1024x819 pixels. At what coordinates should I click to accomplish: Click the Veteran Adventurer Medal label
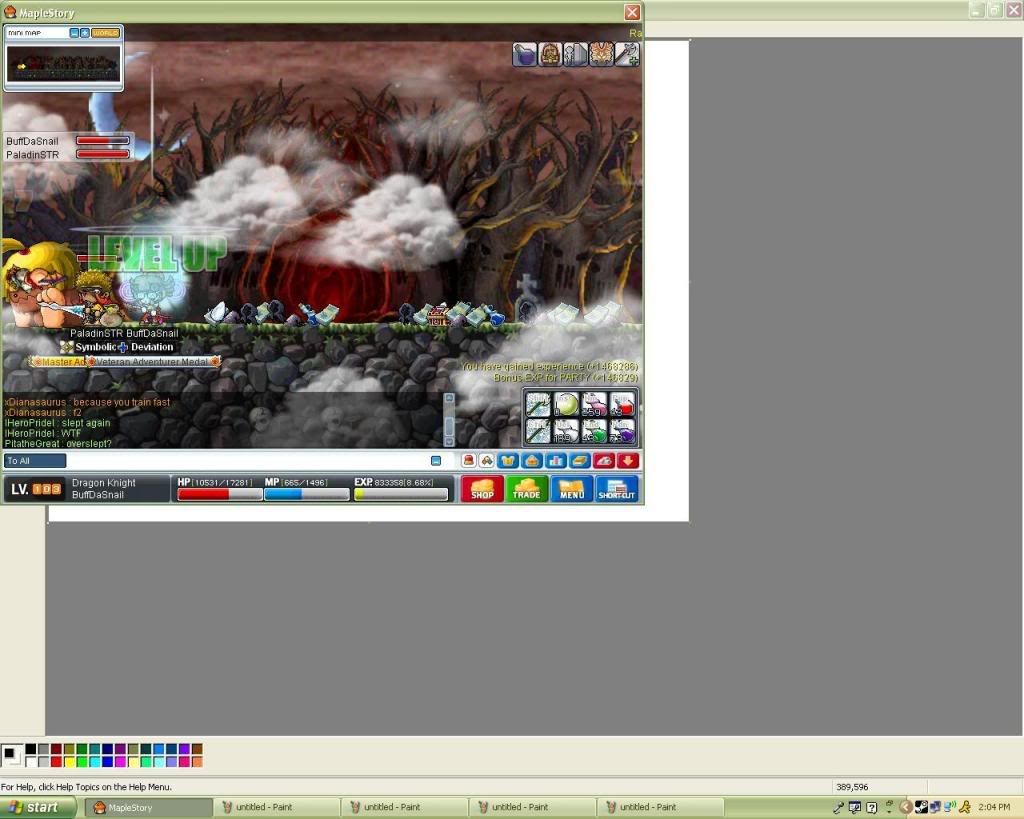(155, 362)
